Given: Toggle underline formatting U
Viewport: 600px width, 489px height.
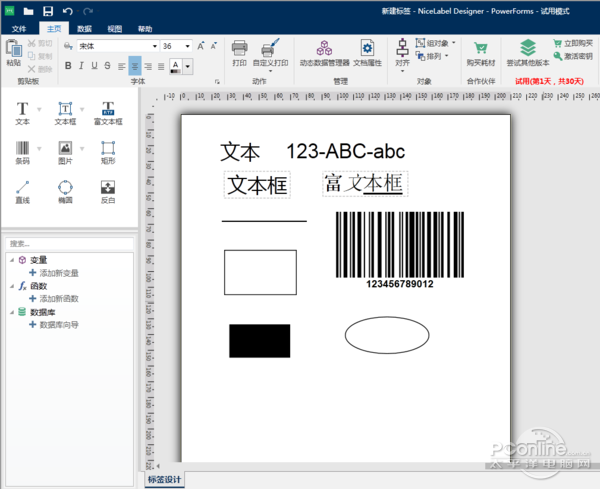Looking at the screenshot, I should pos(94,66).
